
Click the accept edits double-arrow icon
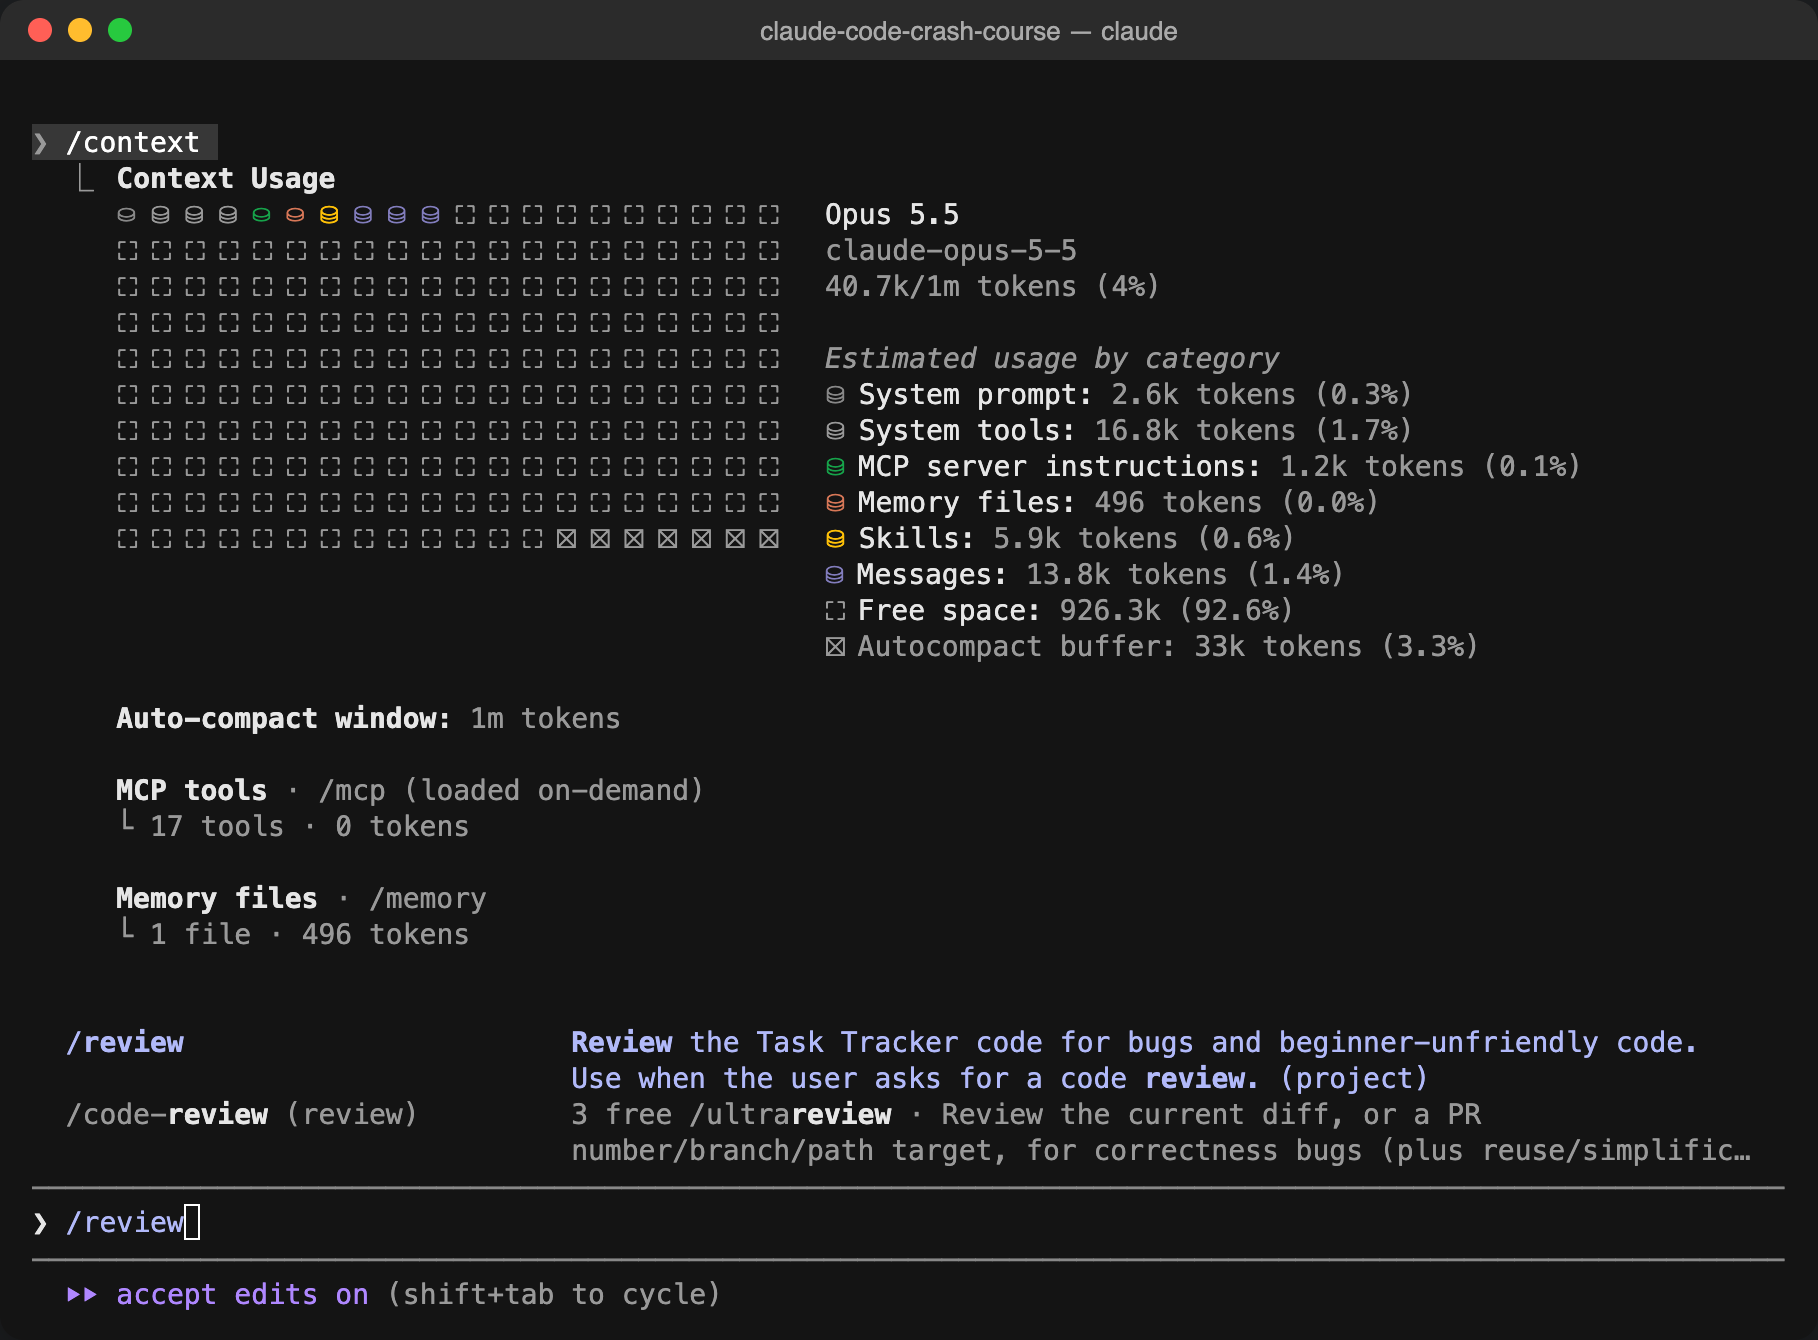click(82, 1294)
